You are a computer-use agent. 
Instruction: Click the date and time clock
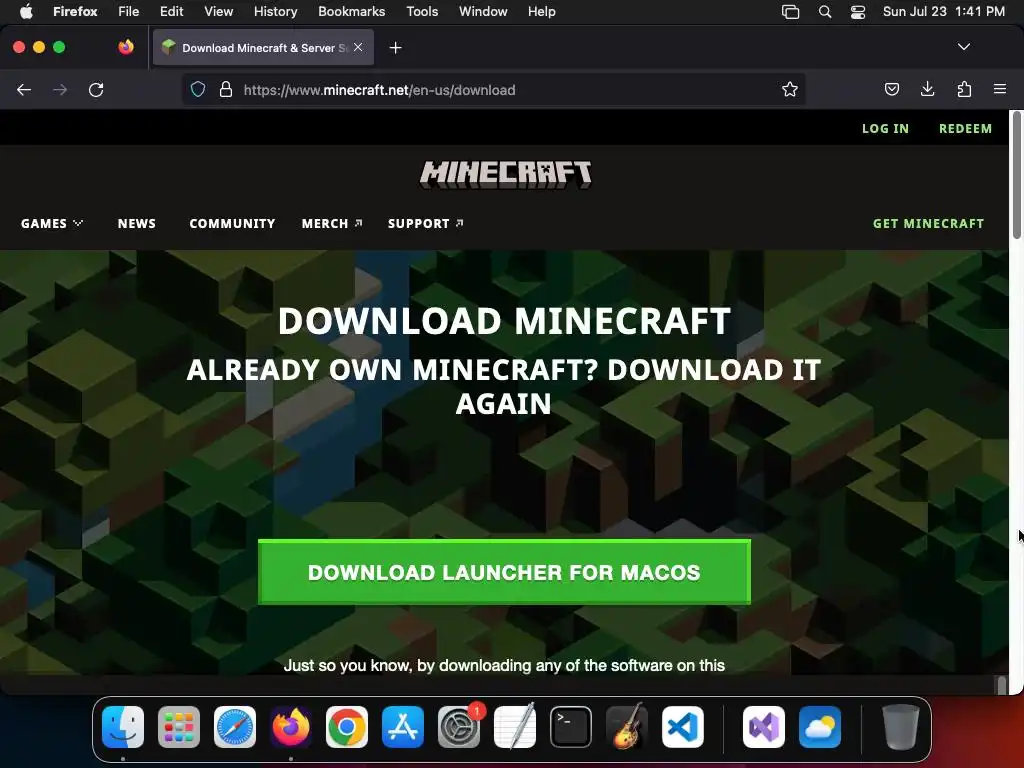944,12
